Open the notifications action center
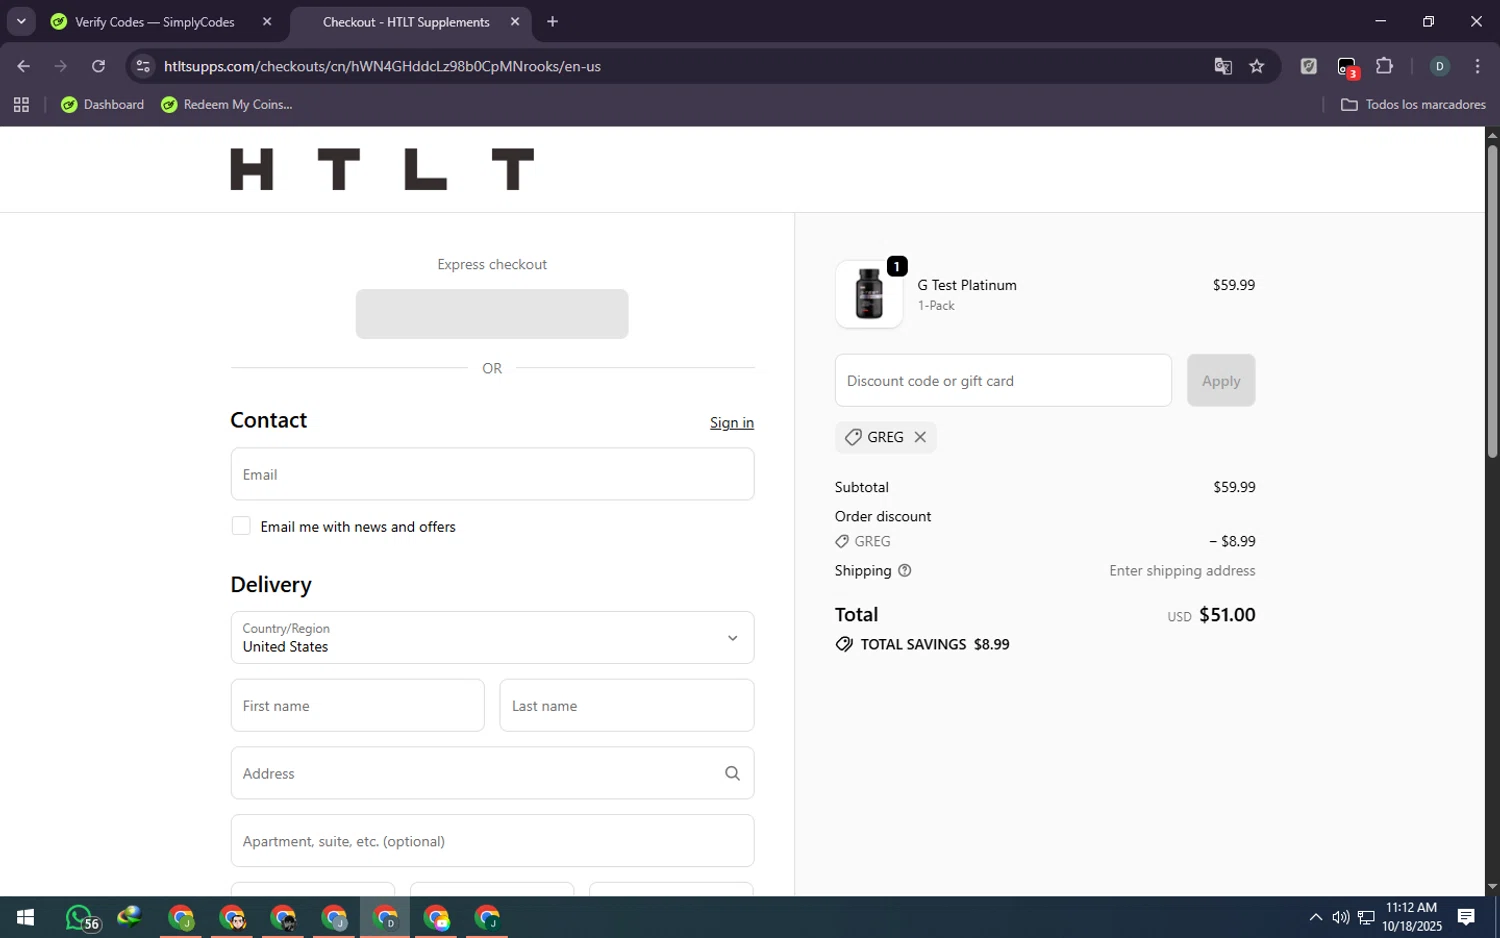The width and height of the screenshot is (1500, 938). click(1466, 917)
